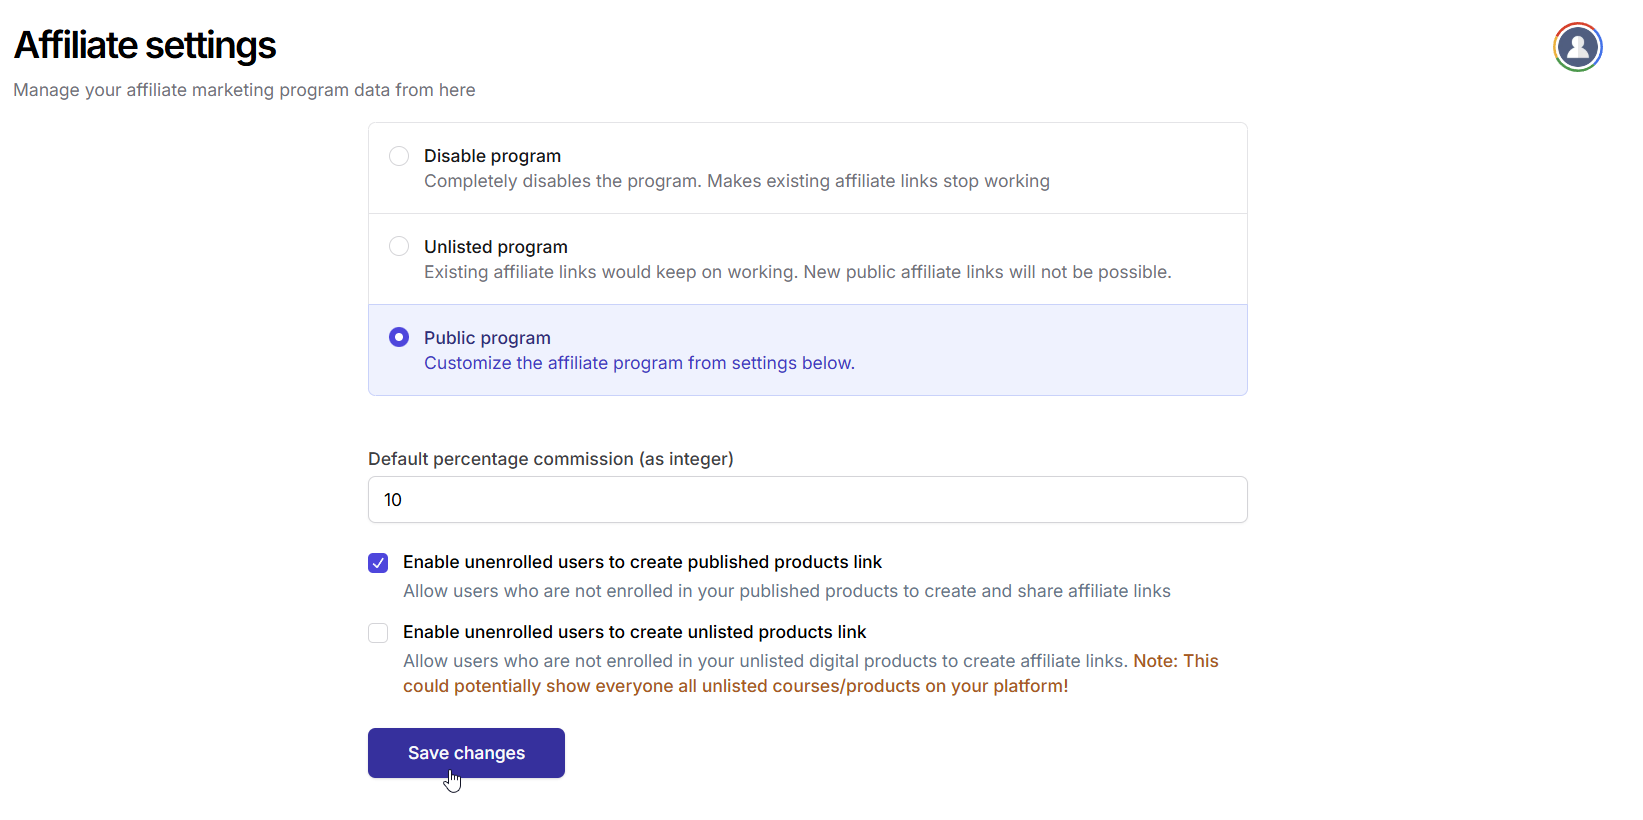Click the 'Allow users… published products' help text
Screen dimensions: 1643x820
[x=786, y=591]
